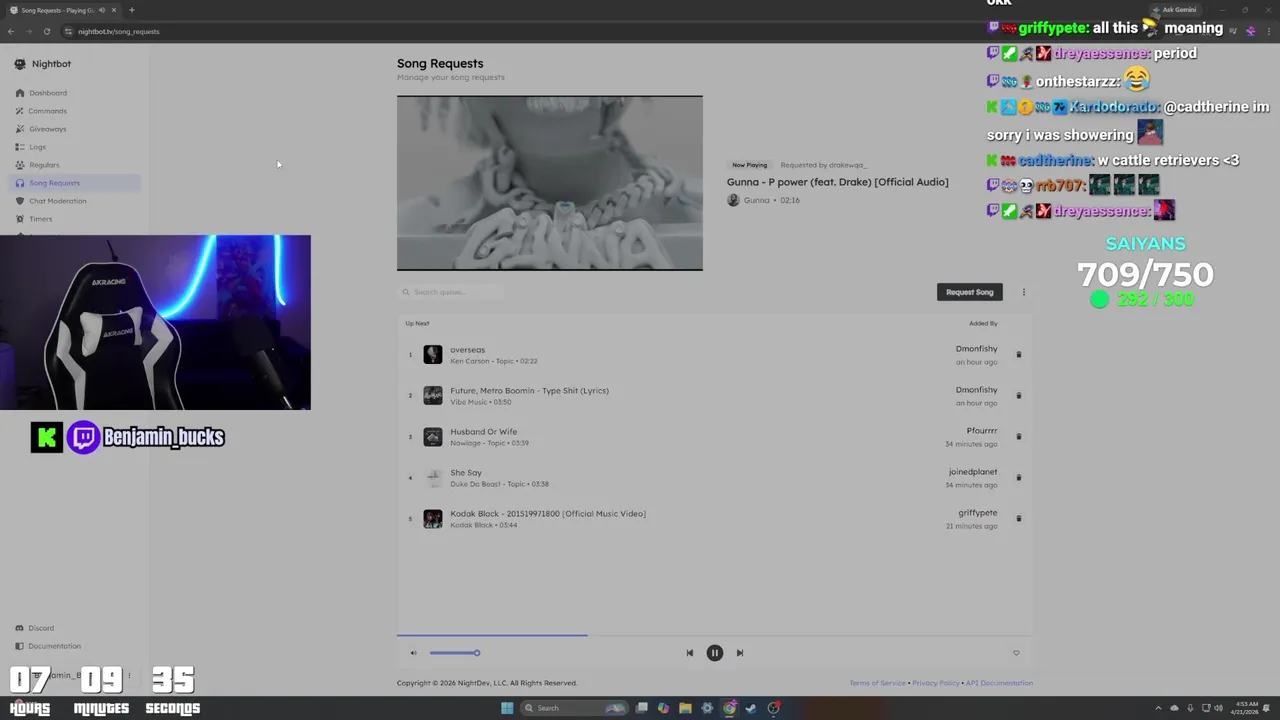Open the Gunna P power song title

(838, 182)
